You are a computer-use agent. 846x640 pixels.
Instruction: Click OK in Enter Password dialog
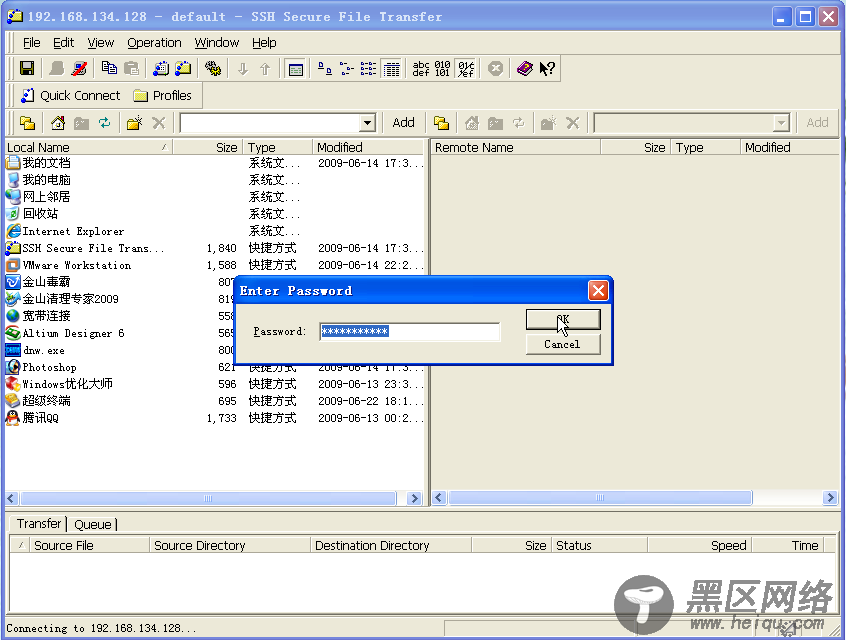(563, 319)
